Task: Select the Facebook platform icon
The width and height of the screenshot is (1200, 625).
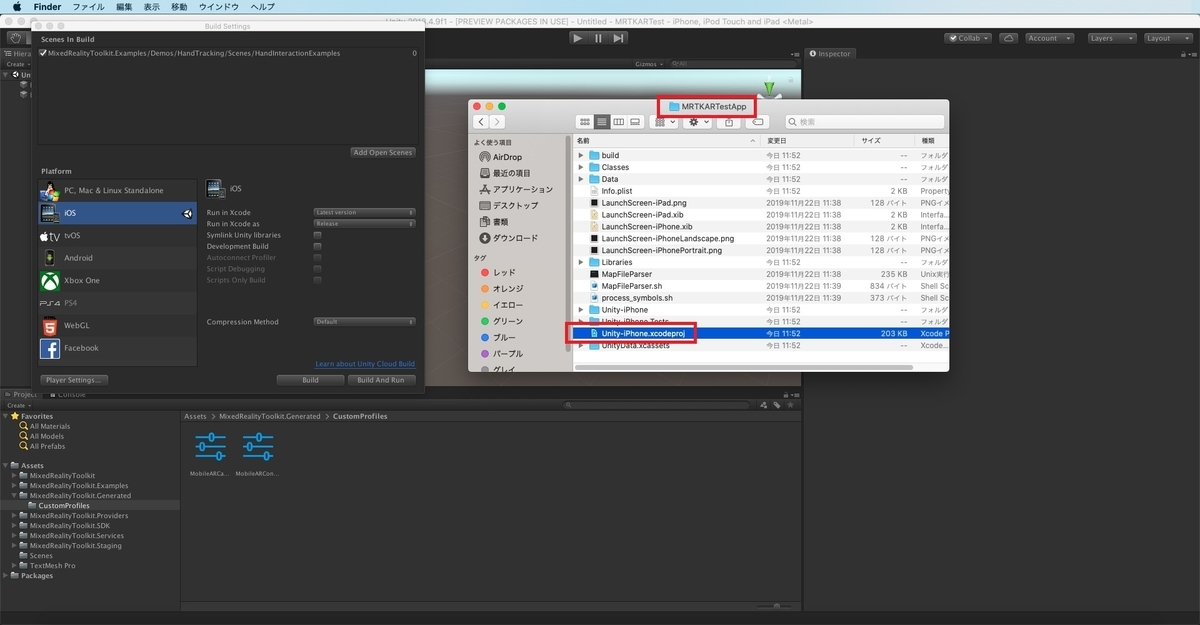Action: point(50,348)
